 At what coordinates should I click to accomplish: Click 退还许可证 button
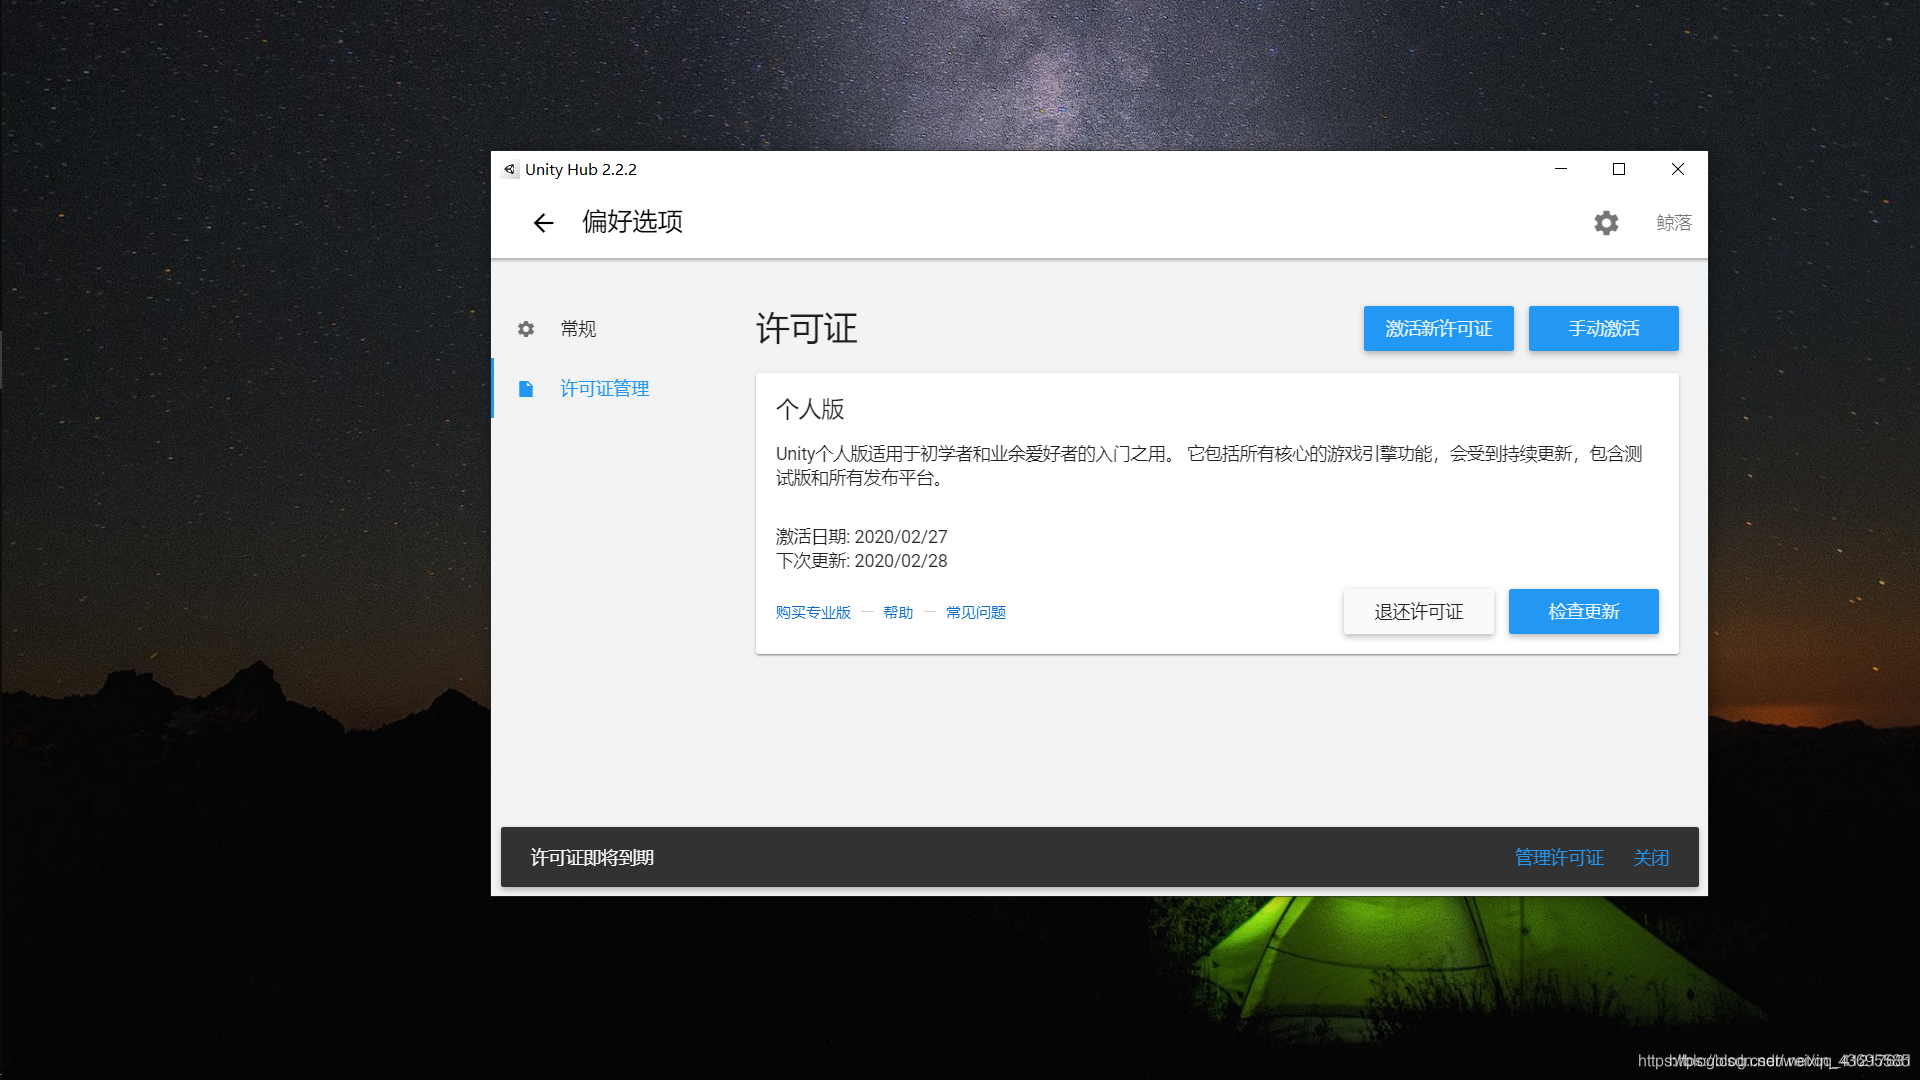click(x=1418, y=612)
